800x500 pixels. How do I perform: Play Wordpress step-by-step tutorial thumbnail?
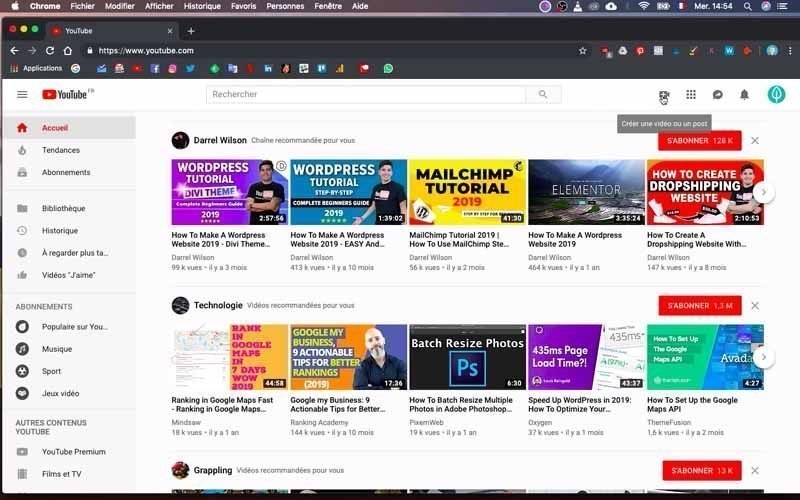click(348, 192)
